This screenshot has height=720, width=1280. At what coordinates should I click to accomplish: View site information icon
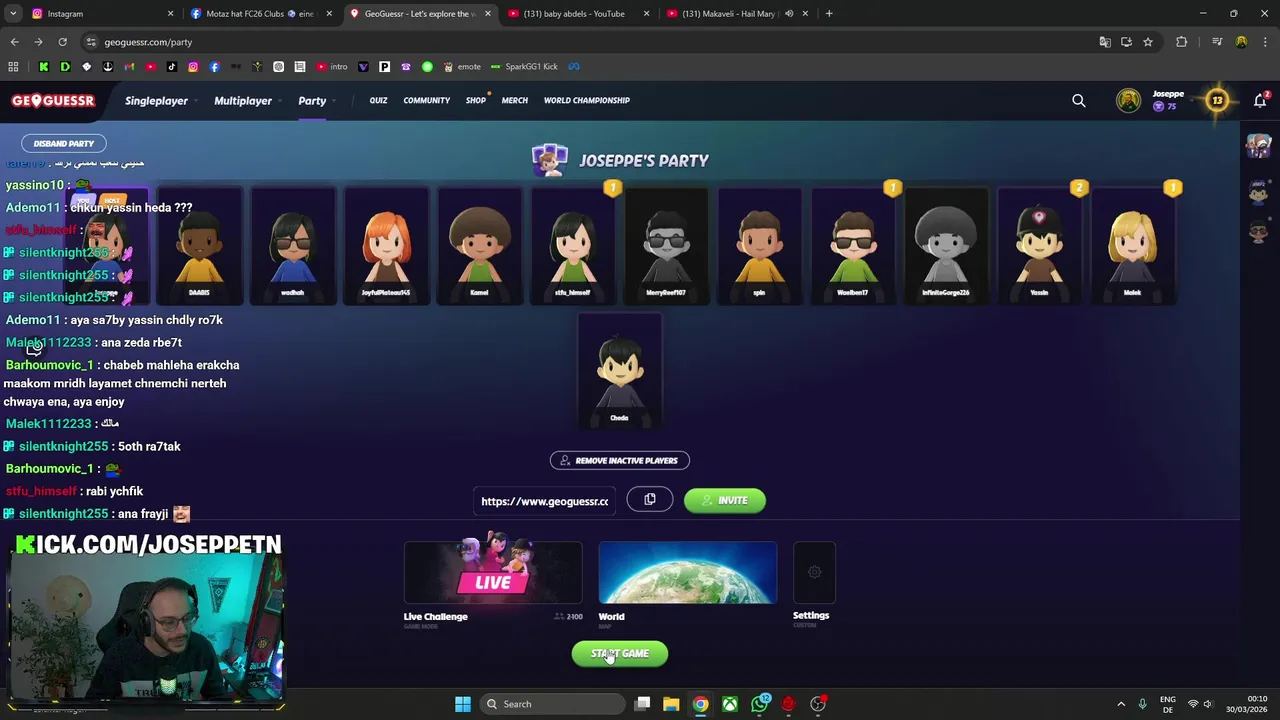[x=91, y=42]
